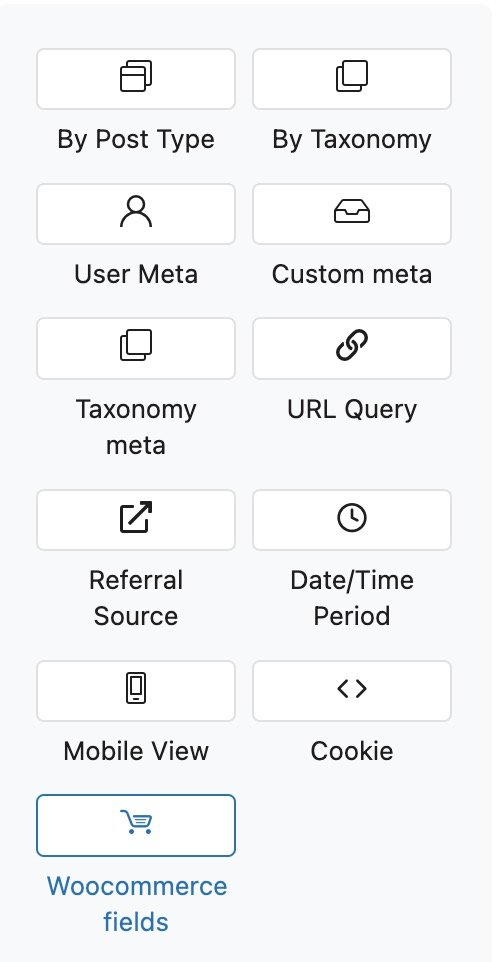This screenshot has height=962, width=496.
Task: Choose the "Mobile View" text label
Action: coord(136,751)
